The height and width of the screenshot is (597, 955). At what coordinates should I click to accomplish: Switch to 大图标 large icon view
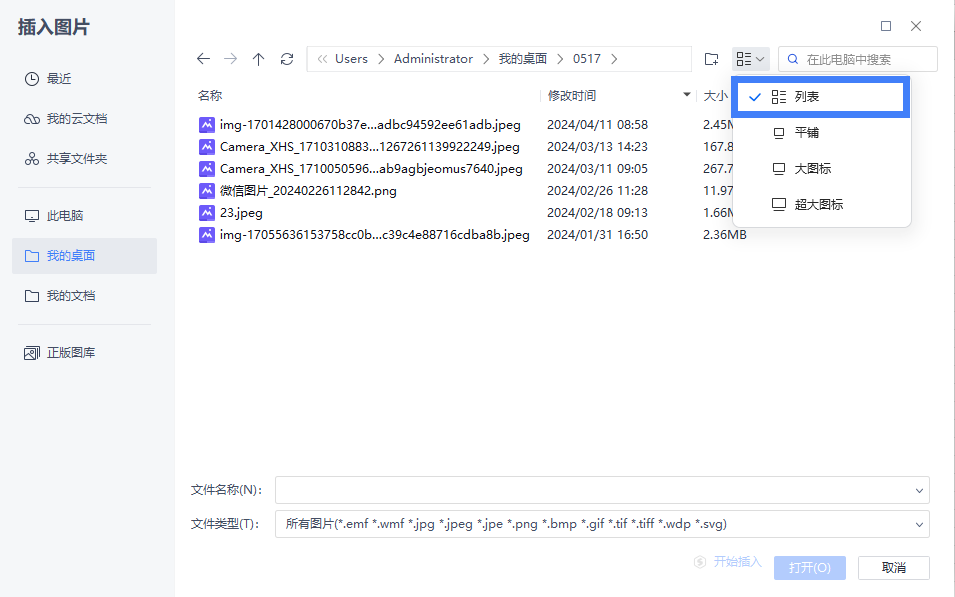(812, 168)
